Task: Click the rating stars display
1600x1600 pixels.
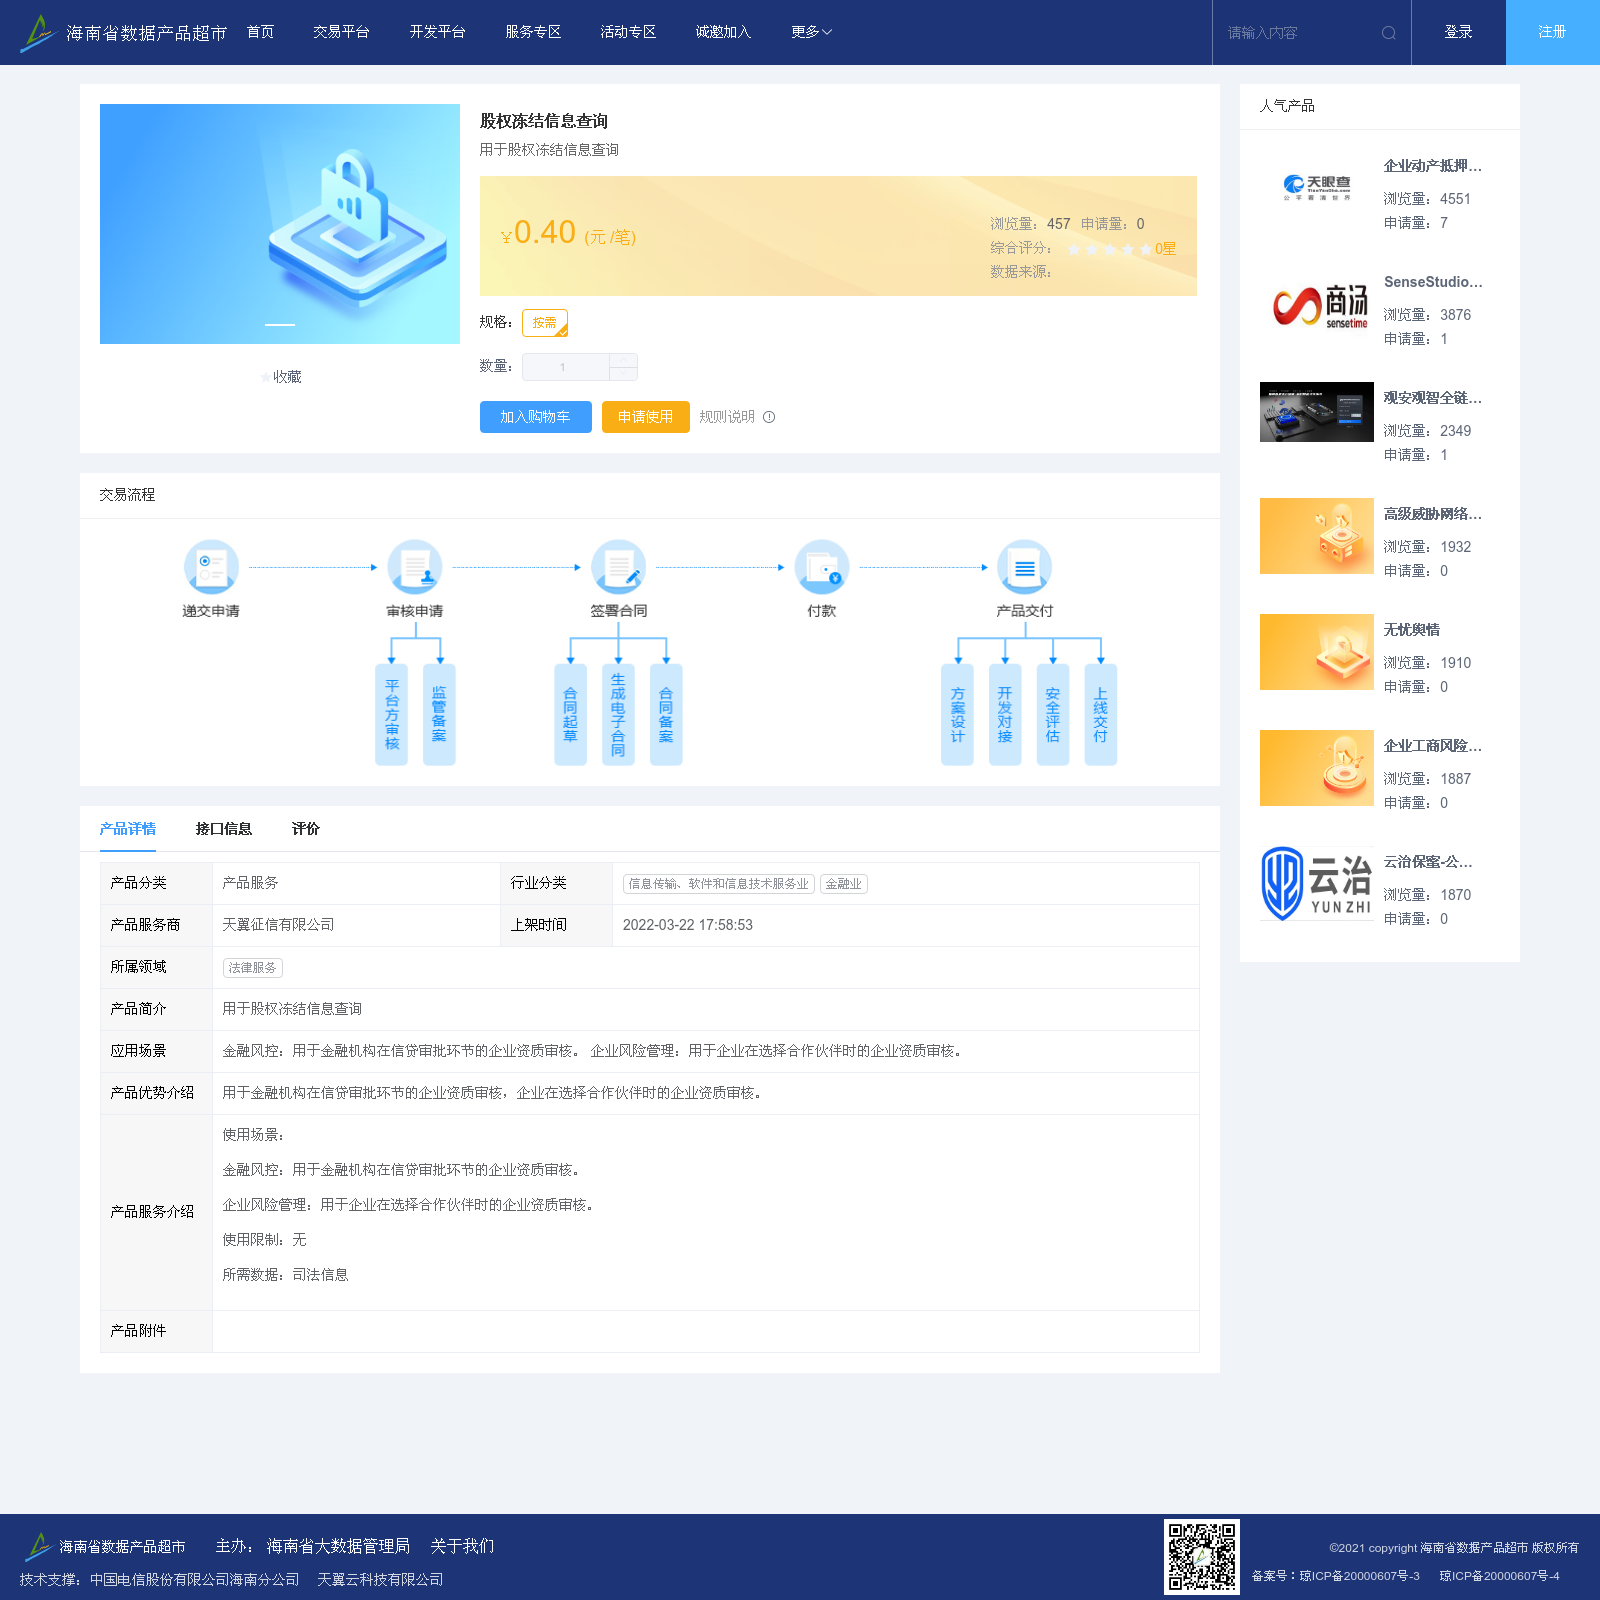Action: point(1110,249)
